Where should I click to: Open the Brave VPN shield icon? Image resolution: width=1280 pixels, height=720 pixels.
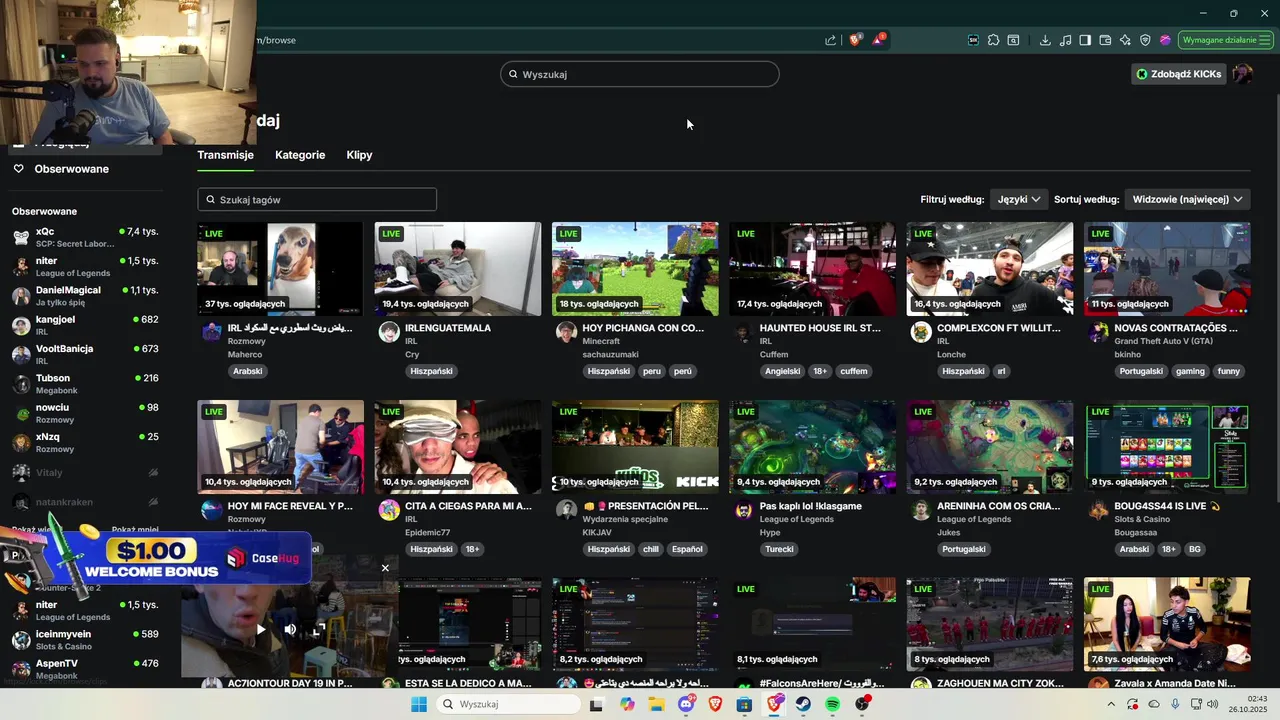click(x=1145, y=40)
